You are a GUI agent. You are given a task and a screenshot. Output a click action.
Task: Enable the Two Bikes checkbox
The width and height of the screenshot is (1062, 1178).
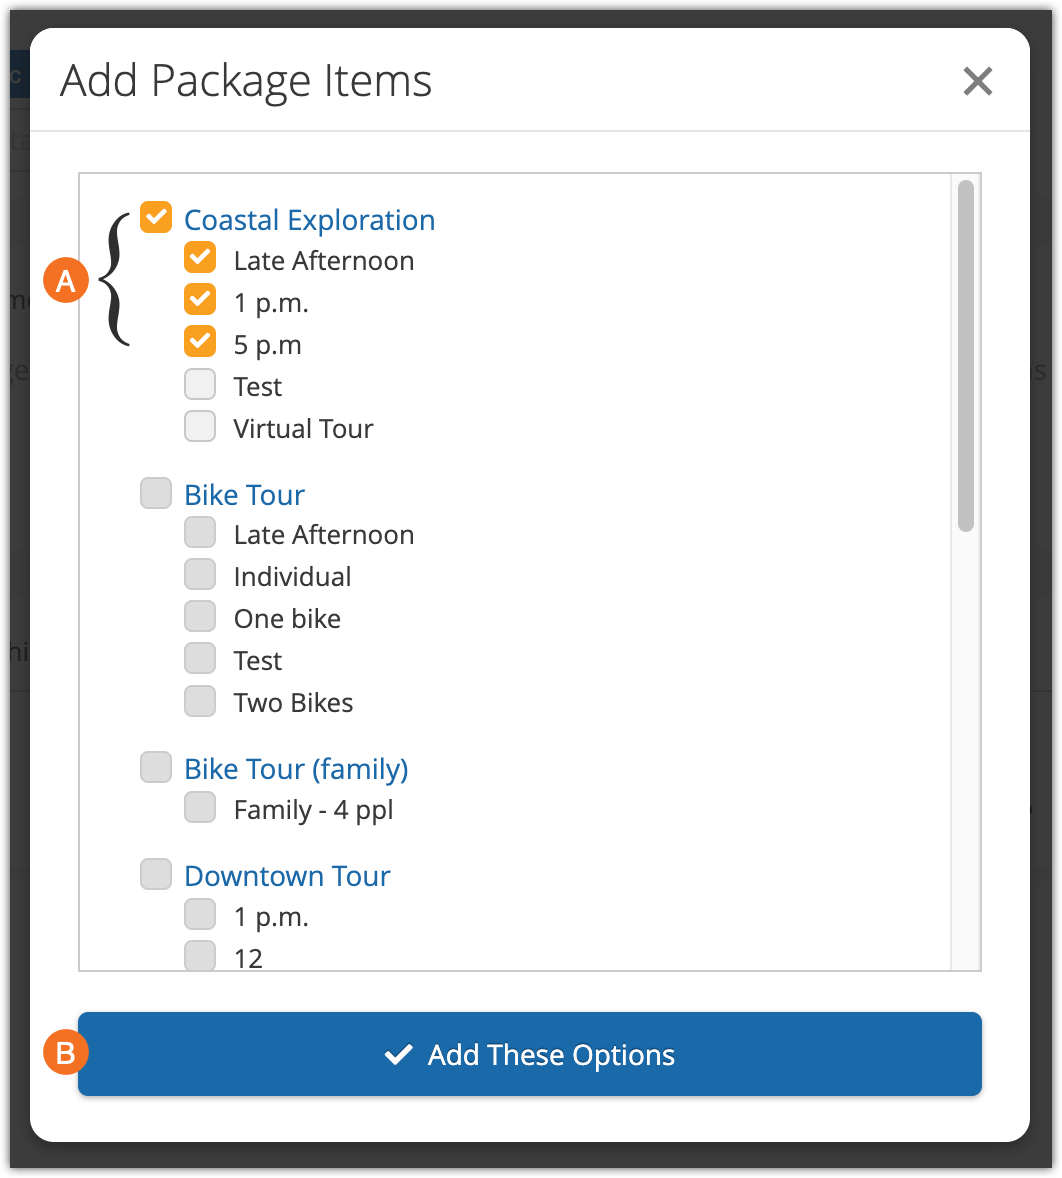tap(200, 701)
